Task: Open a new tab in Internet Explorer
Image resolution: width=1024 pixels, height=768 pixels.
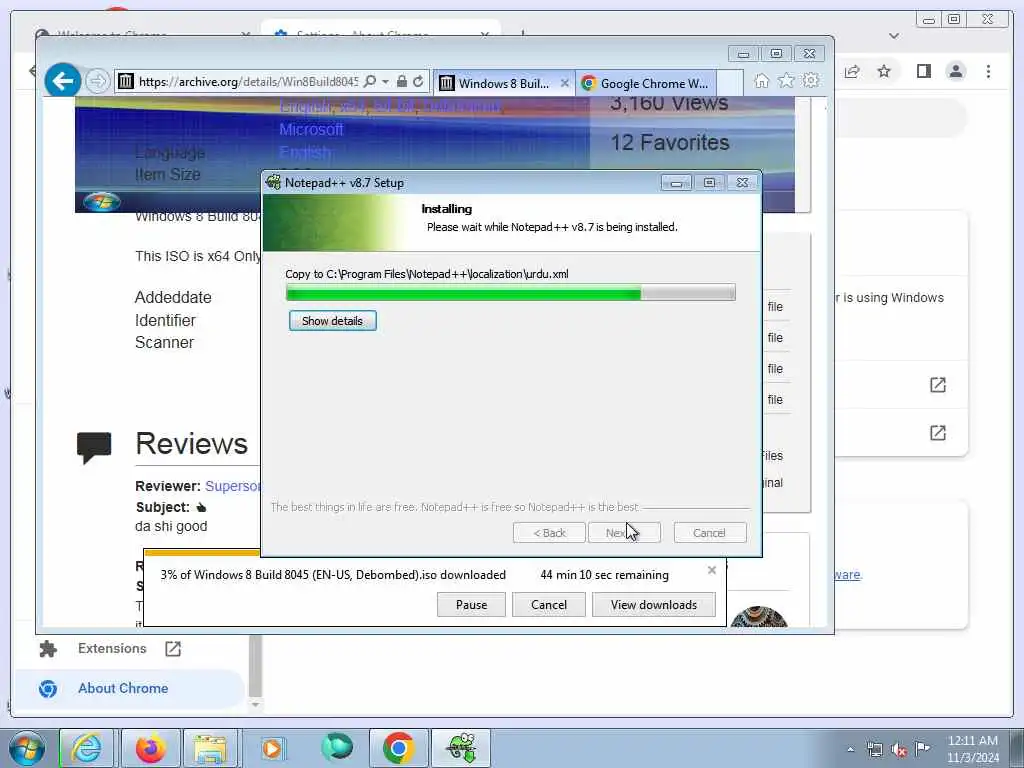Action: point(730,83)
